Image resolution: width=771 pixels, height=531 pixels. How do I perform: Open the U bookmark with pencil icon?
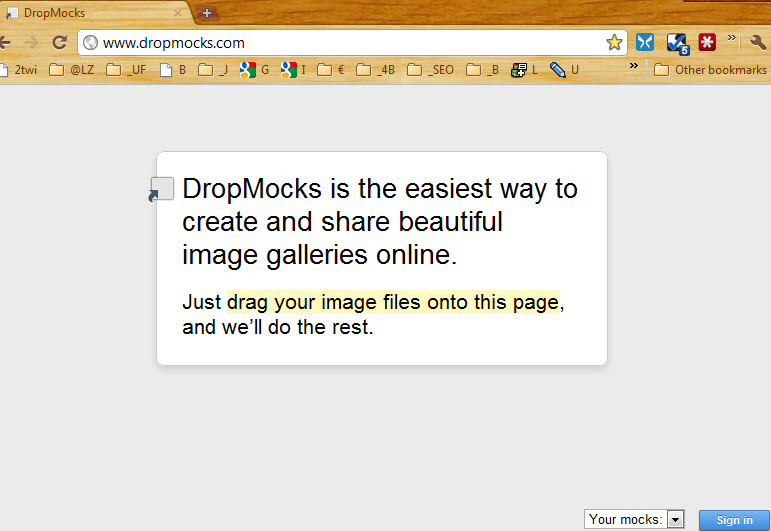[564, 70]
